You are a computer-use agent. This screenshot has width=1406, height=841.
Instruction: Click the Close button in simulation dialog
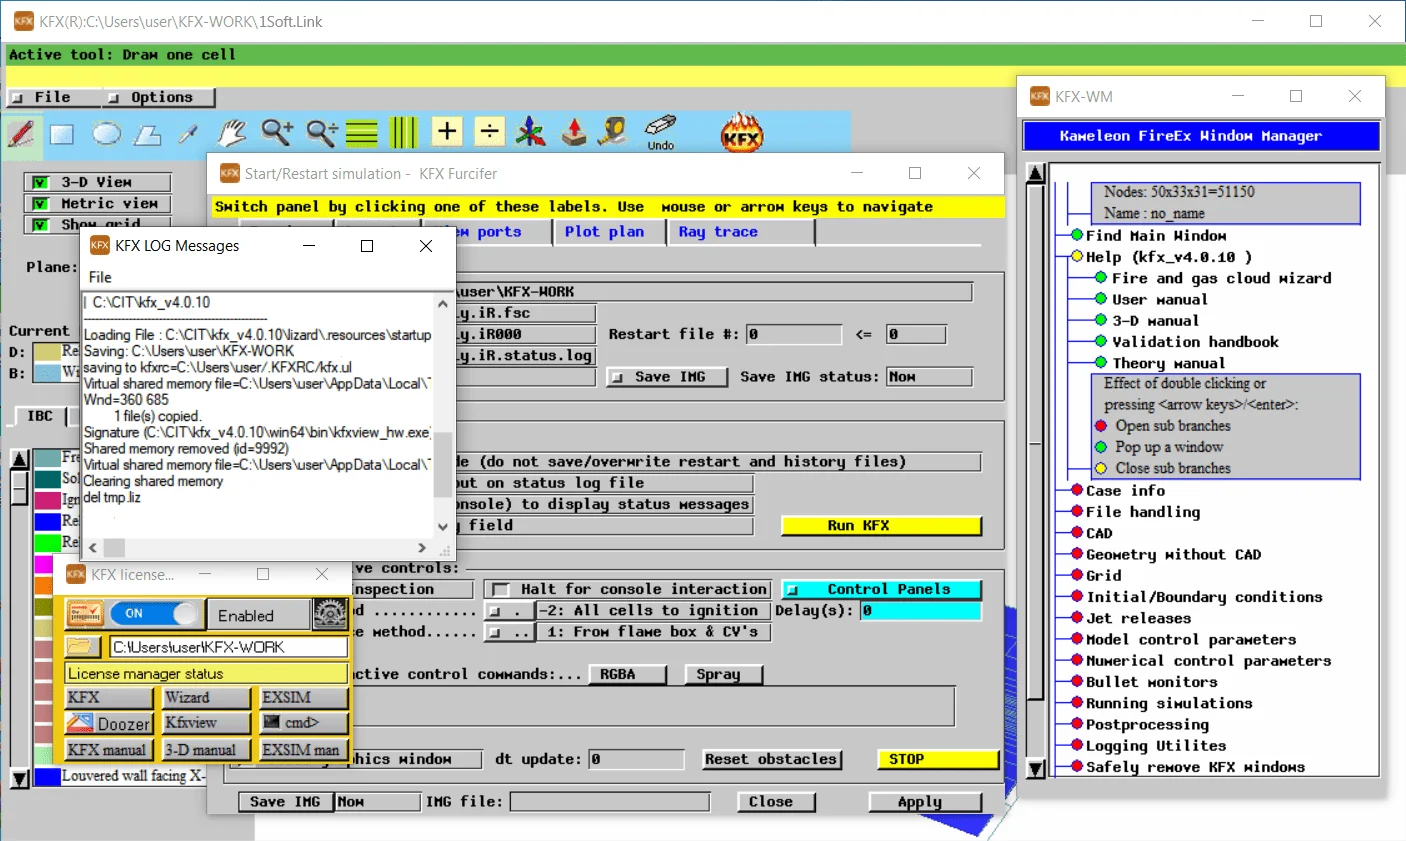tap(777, 802)
